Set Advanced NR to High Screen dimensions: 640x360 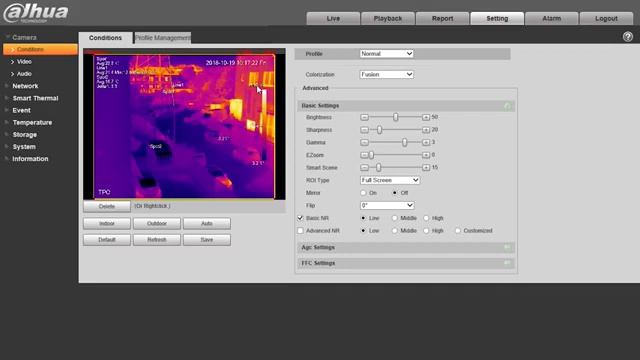[x=426, y=231]
